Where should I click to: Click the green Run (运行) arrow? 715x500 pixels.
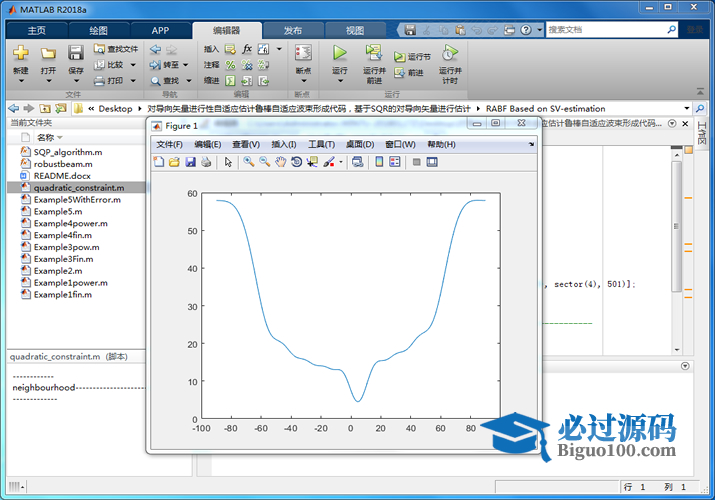pos(339,52)
